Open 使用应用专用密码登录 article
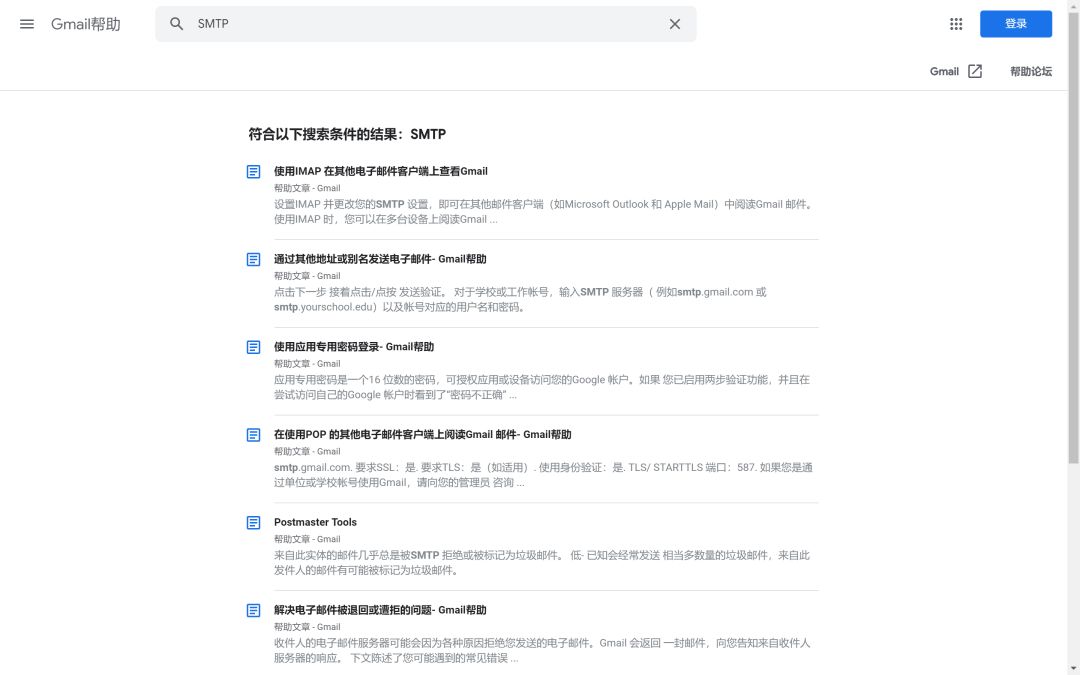The height and width of the screenshot is (675, 1080). (x=354, y=347)
